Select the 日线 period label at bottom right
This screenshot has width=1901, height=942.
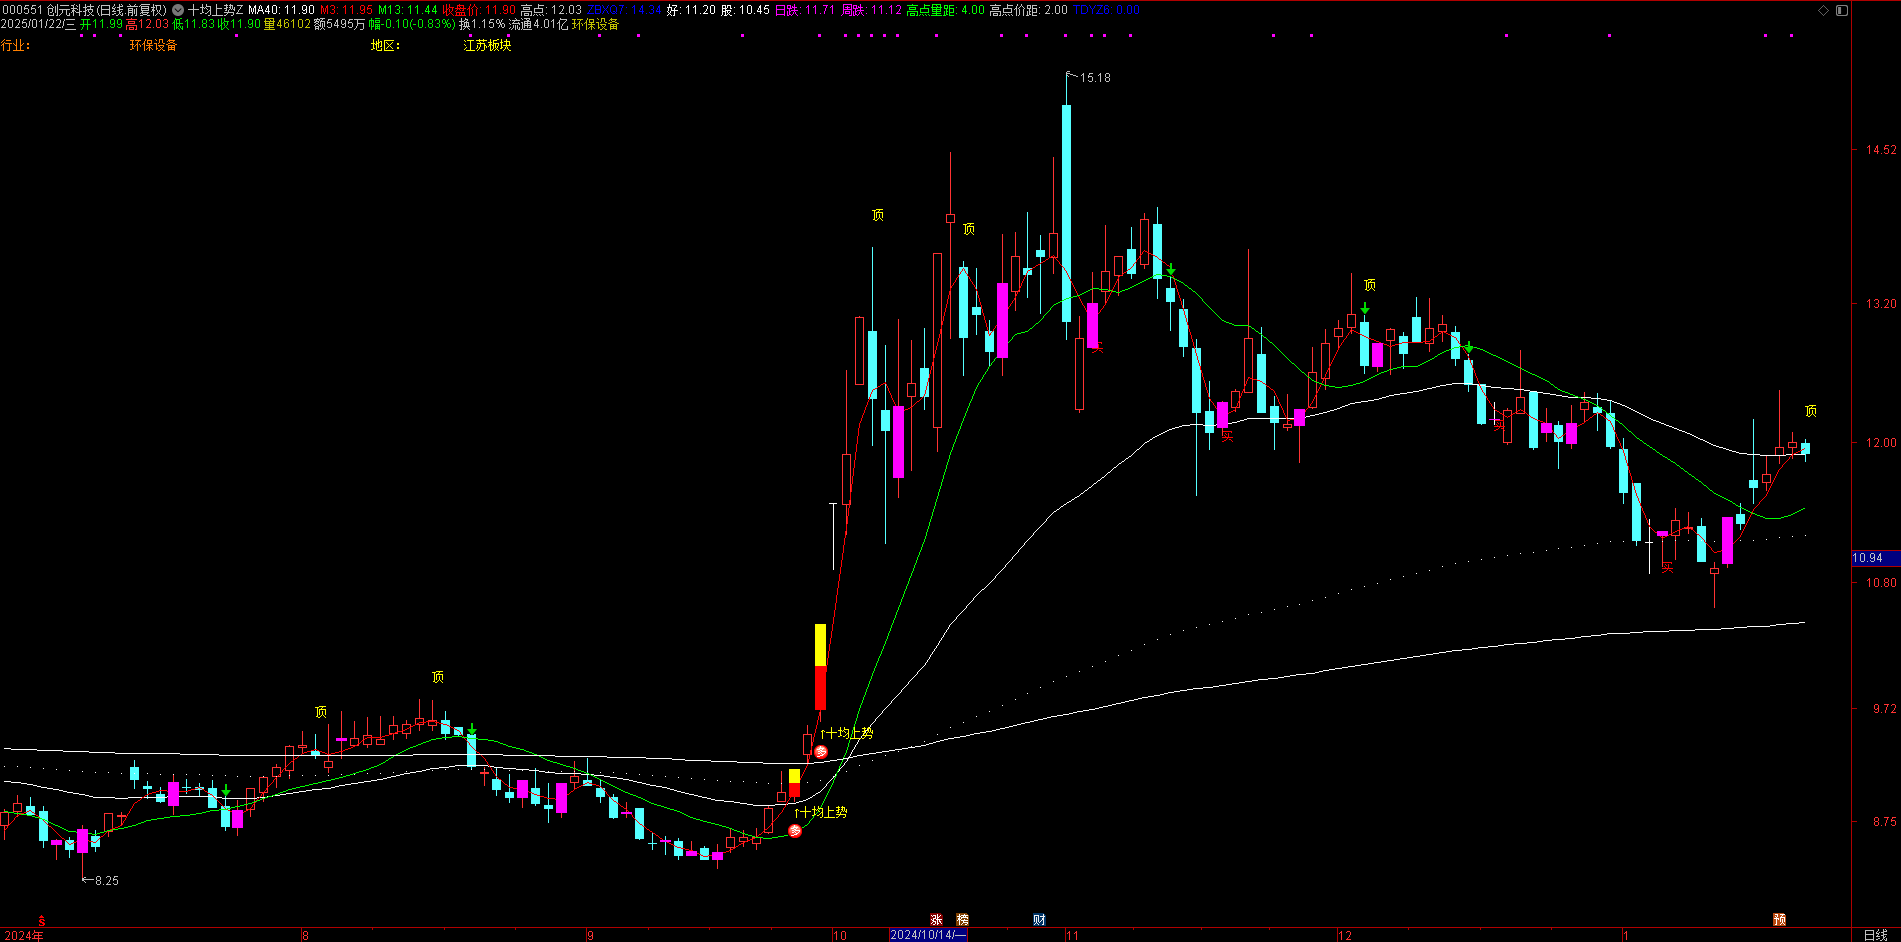1875,935
